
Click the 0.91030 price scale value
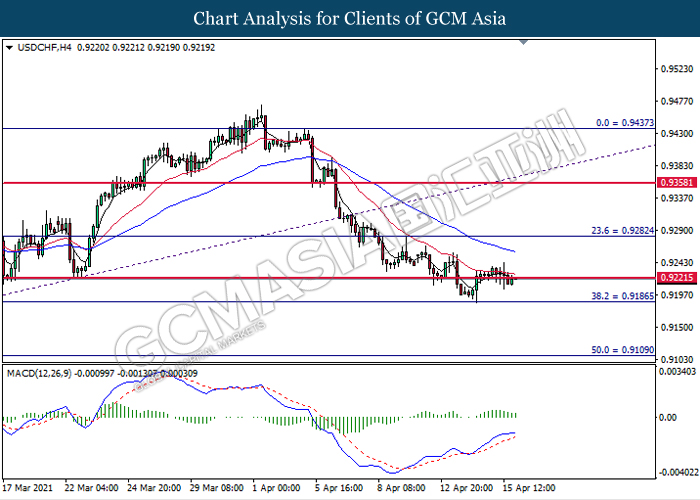click(x=677, y=359)
